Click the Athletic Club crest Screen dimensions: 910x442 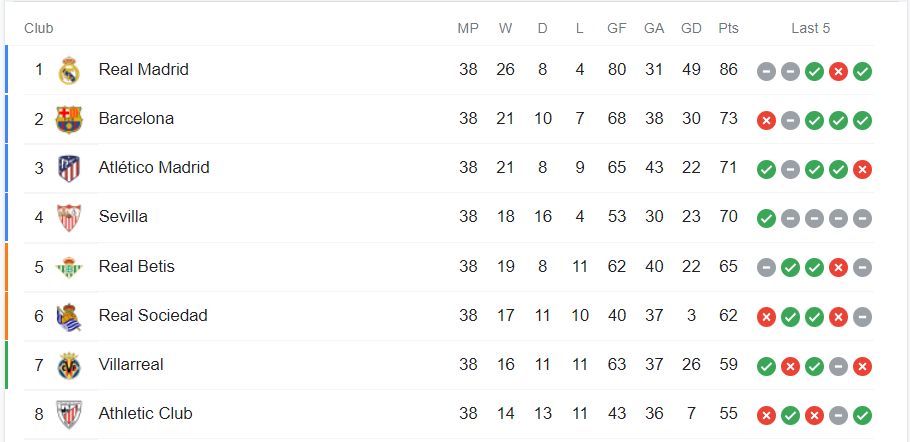click(x=69, y=415)
